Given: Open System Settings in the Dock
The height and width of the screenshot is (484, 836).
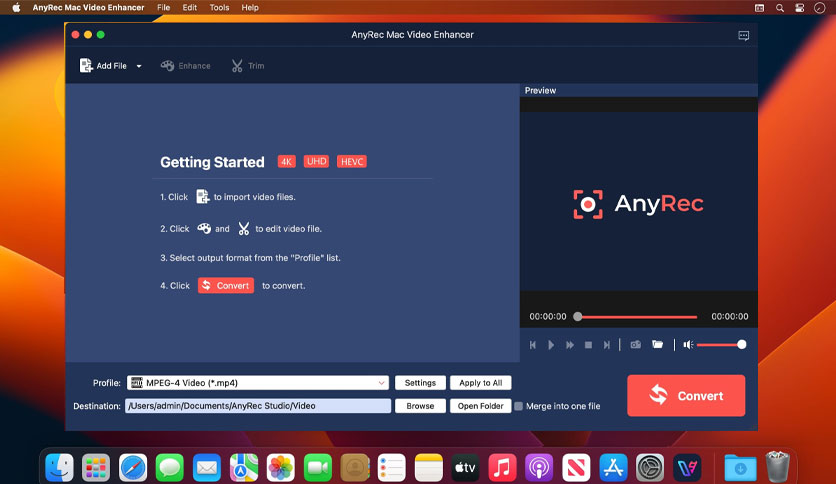Looking at the screenshot, I should point(650,468).
